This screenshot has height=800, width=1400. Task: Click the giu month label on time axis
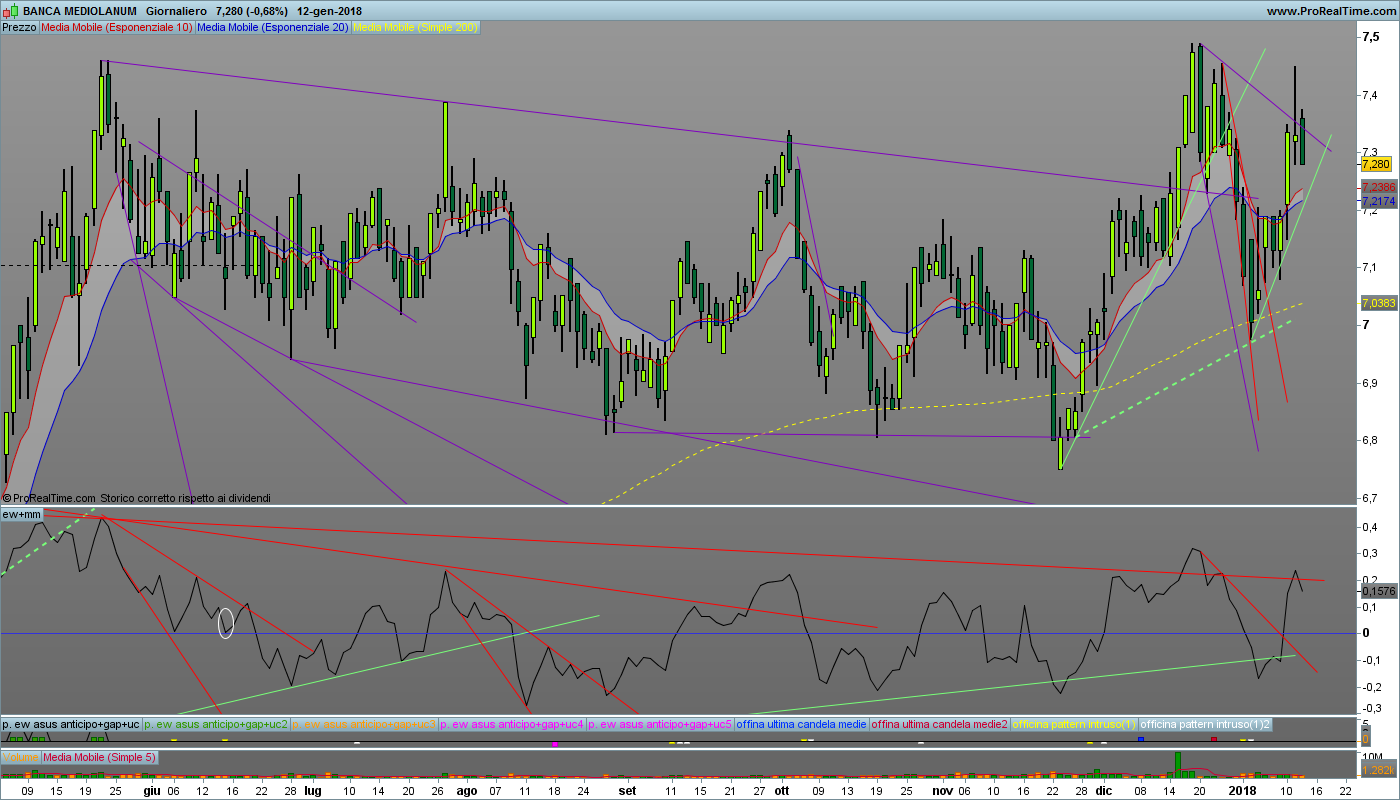click(151, 790)
